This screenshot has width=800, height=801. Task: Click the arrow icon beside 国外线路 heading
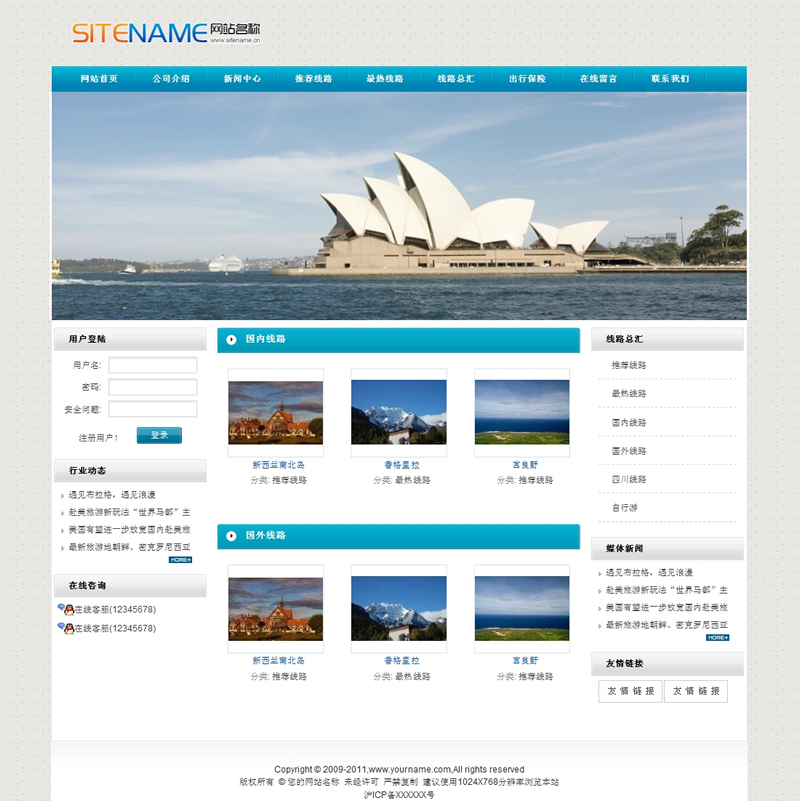pyautogui.click(x=232, y=536)
